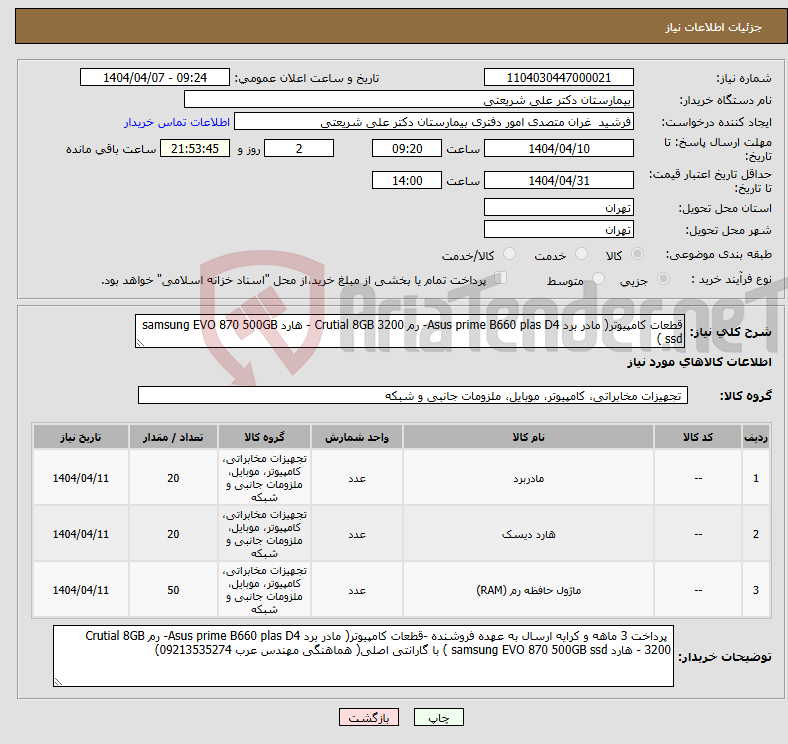This screenshot has height=744, width=788.
Task: Click the need date in the RAM row
Action: click(81, 590)
